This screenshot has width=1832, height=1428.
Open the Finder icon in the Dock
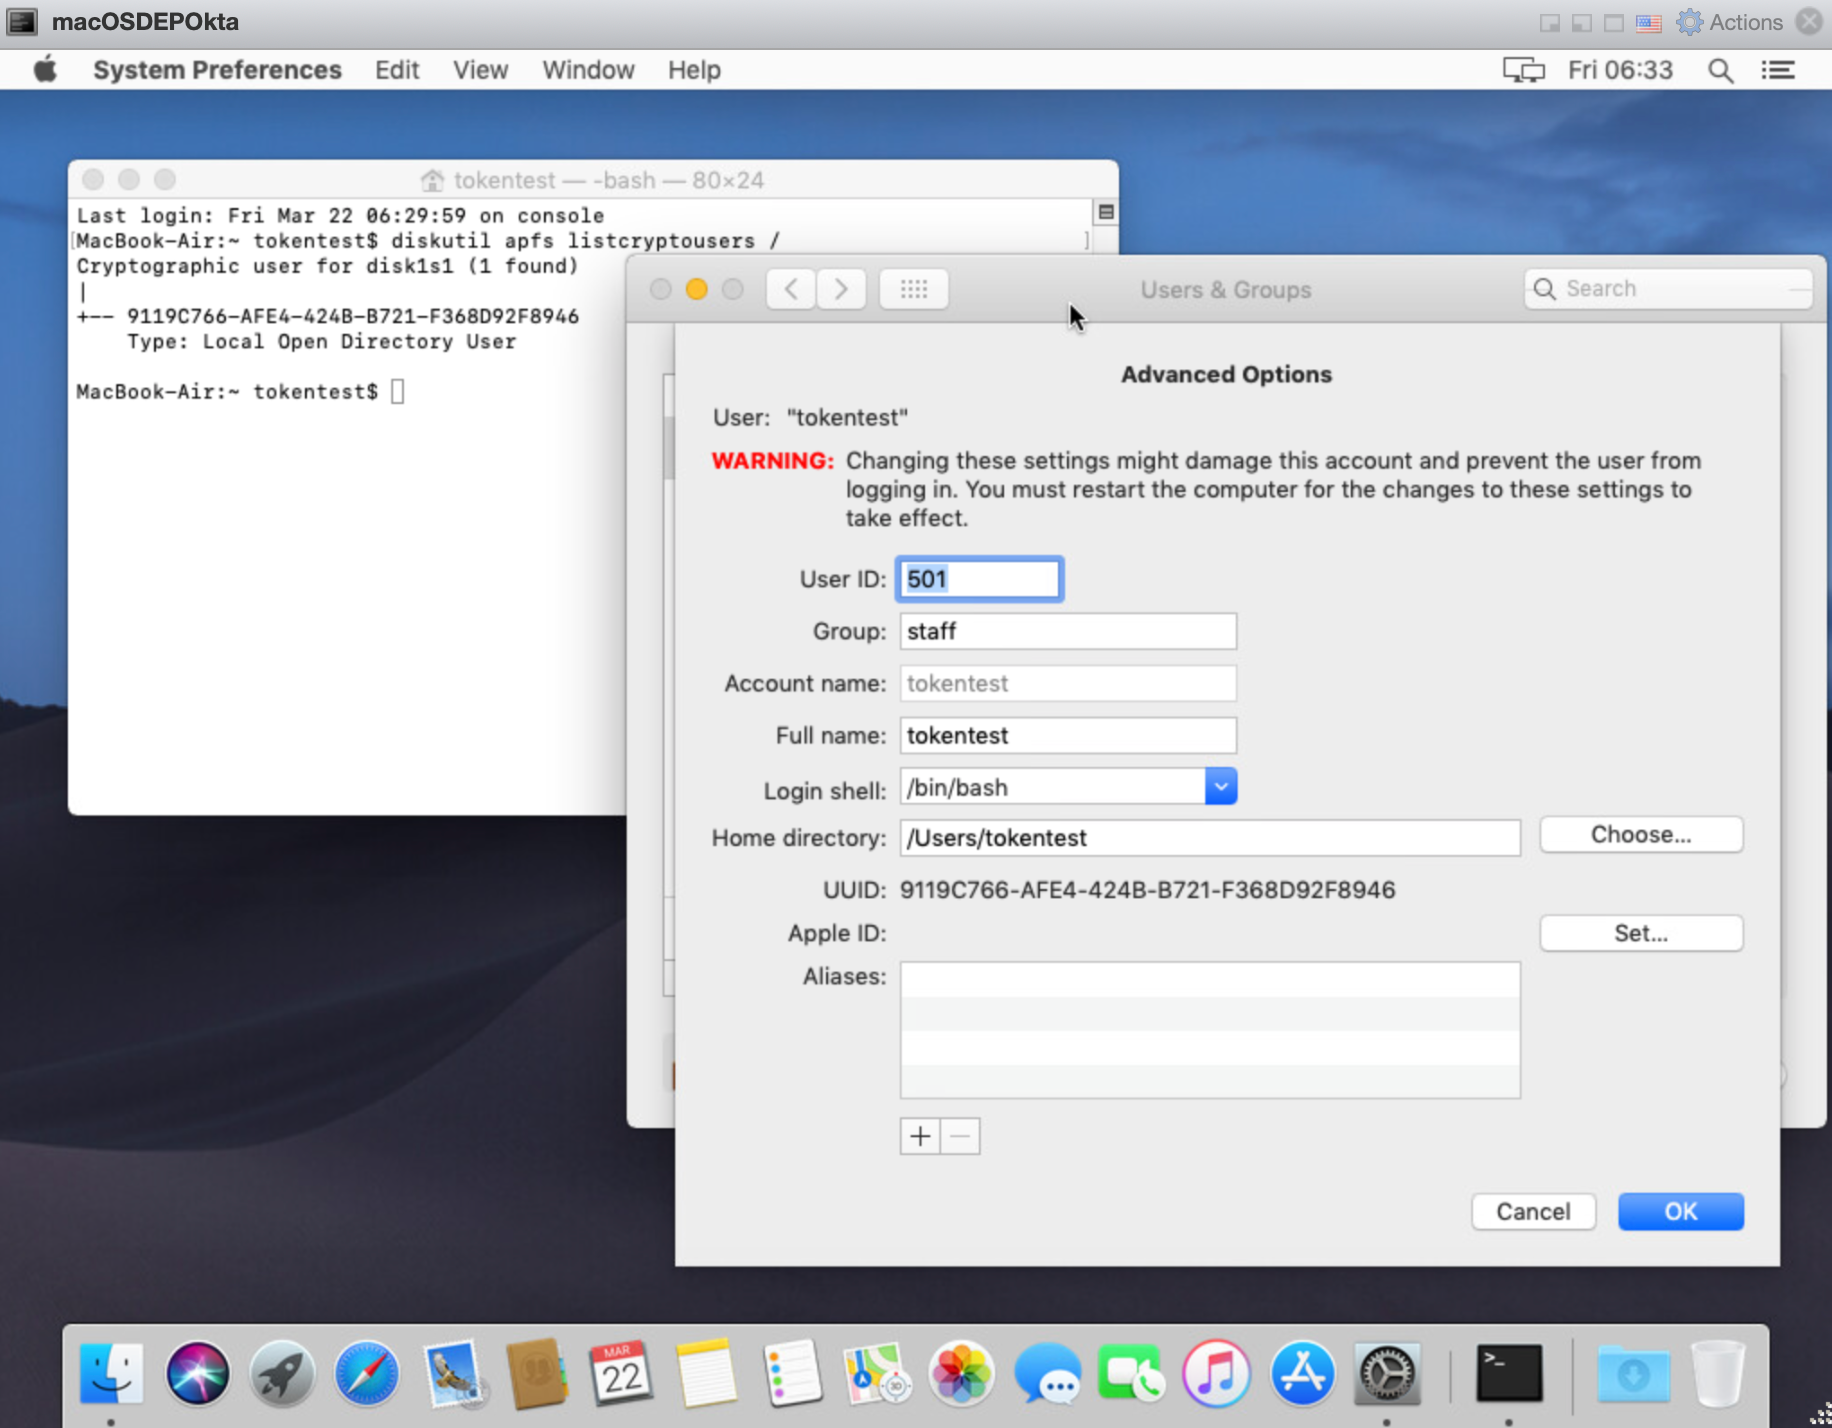(111, 1373)
